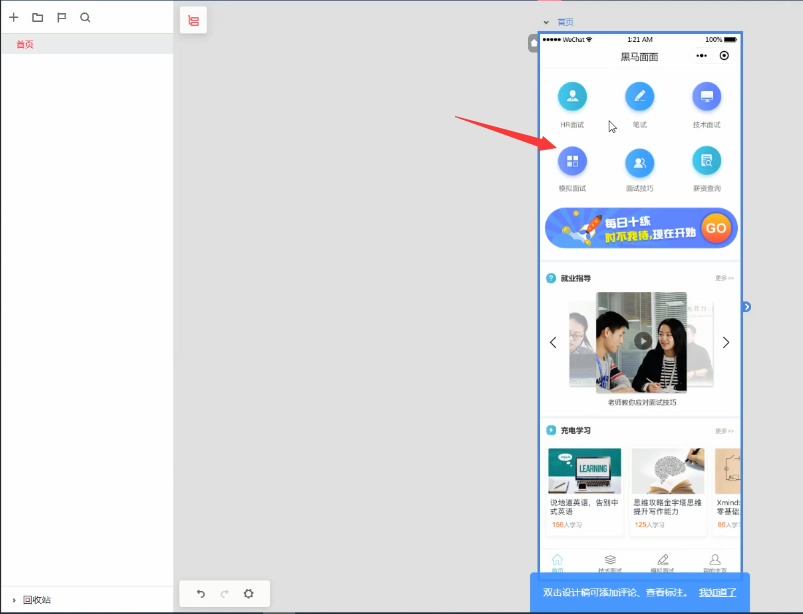
Task: Open the LEARNING course thumbnail
Action: tap(584, 471)
